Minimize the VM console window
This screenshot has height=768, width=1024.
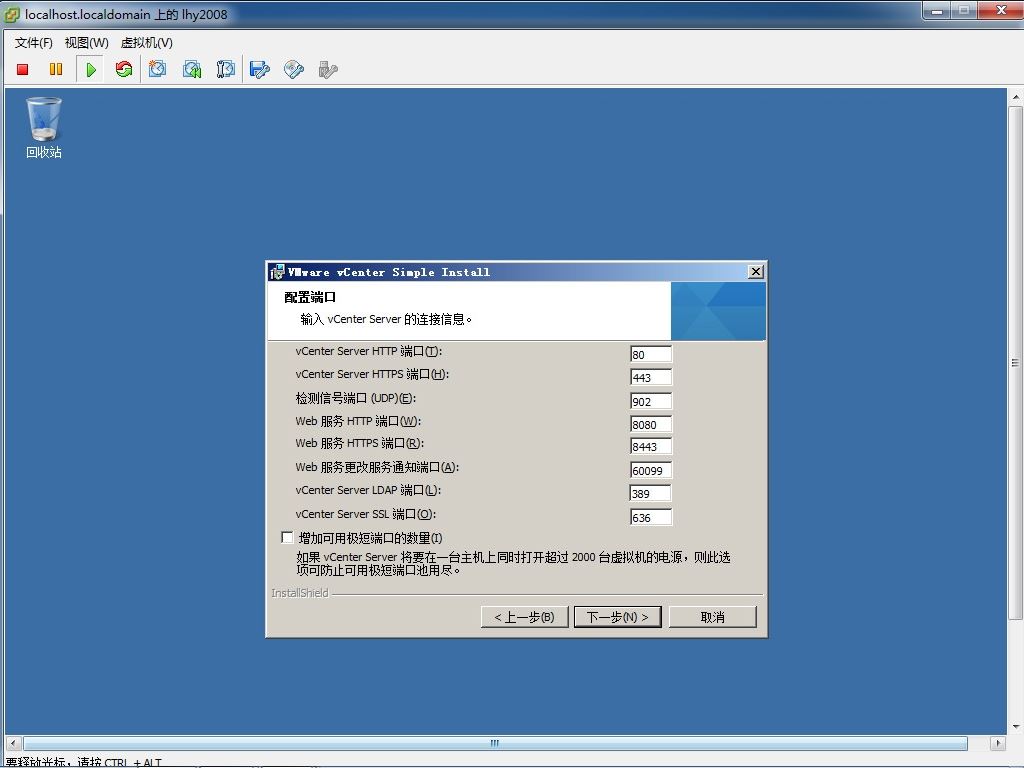coord(936,10)
